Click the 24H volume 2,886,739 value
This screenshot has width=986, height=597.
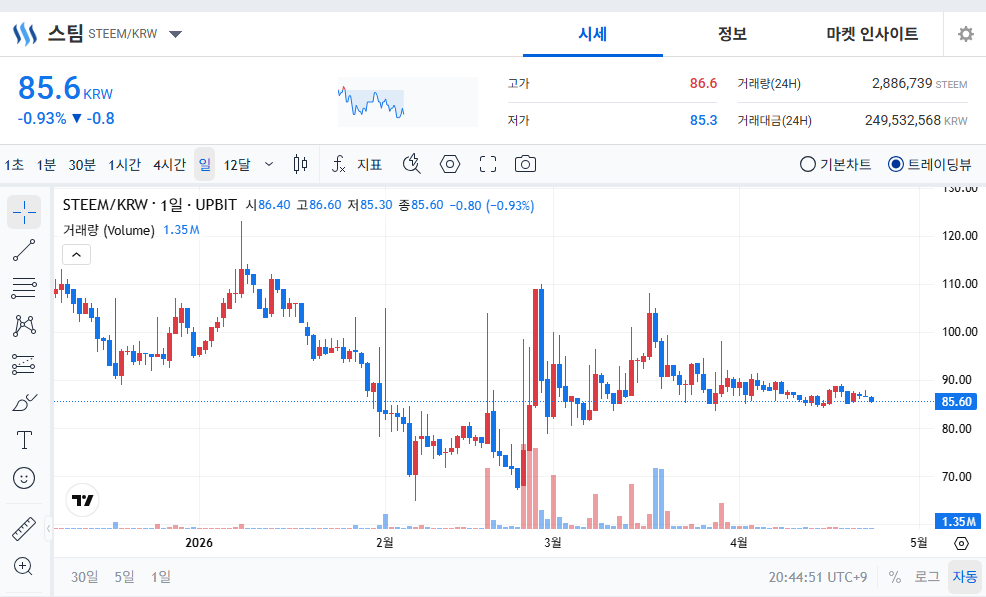pyautogui.click(x=902, y=83)
